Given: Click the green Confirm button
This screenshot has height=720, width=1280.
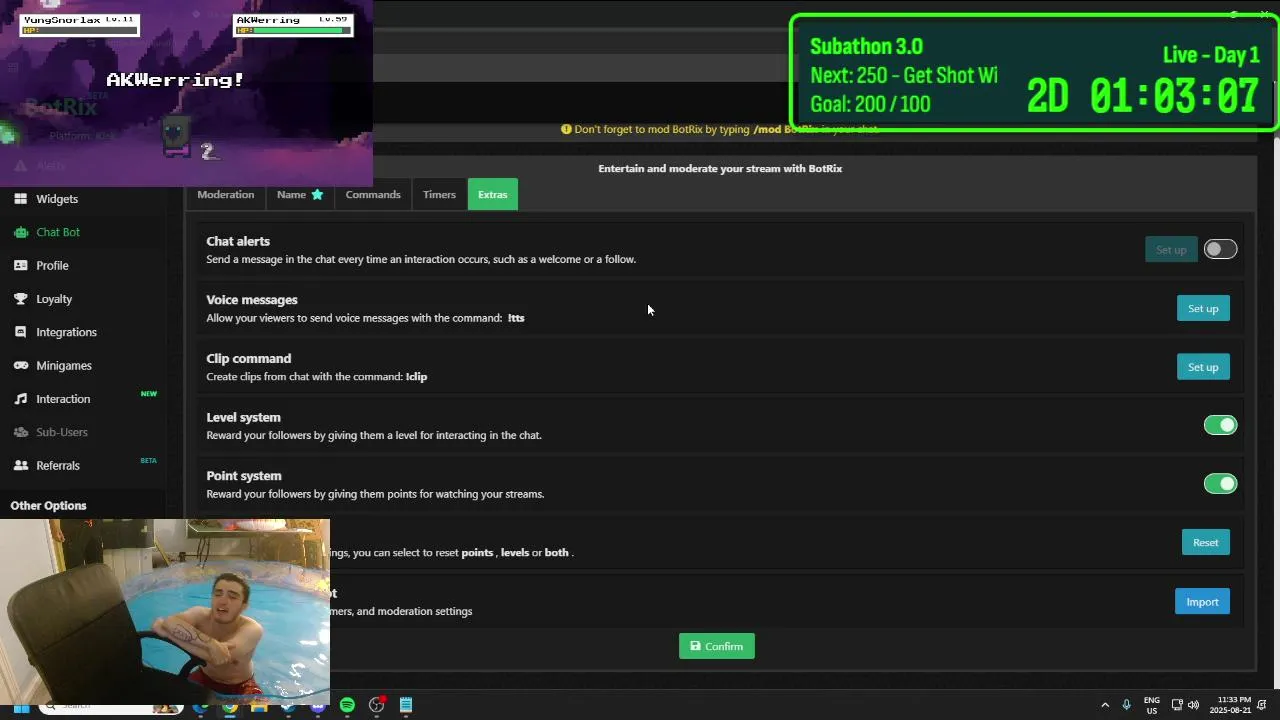Looking at the screenshot, I should [717, 647].
